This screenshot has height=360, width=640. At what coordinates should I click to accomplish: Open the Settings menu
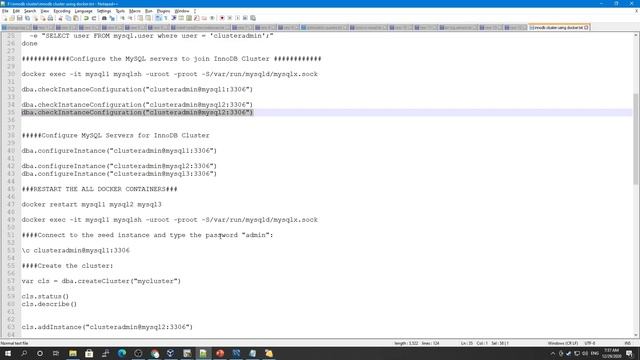[104, 11]
